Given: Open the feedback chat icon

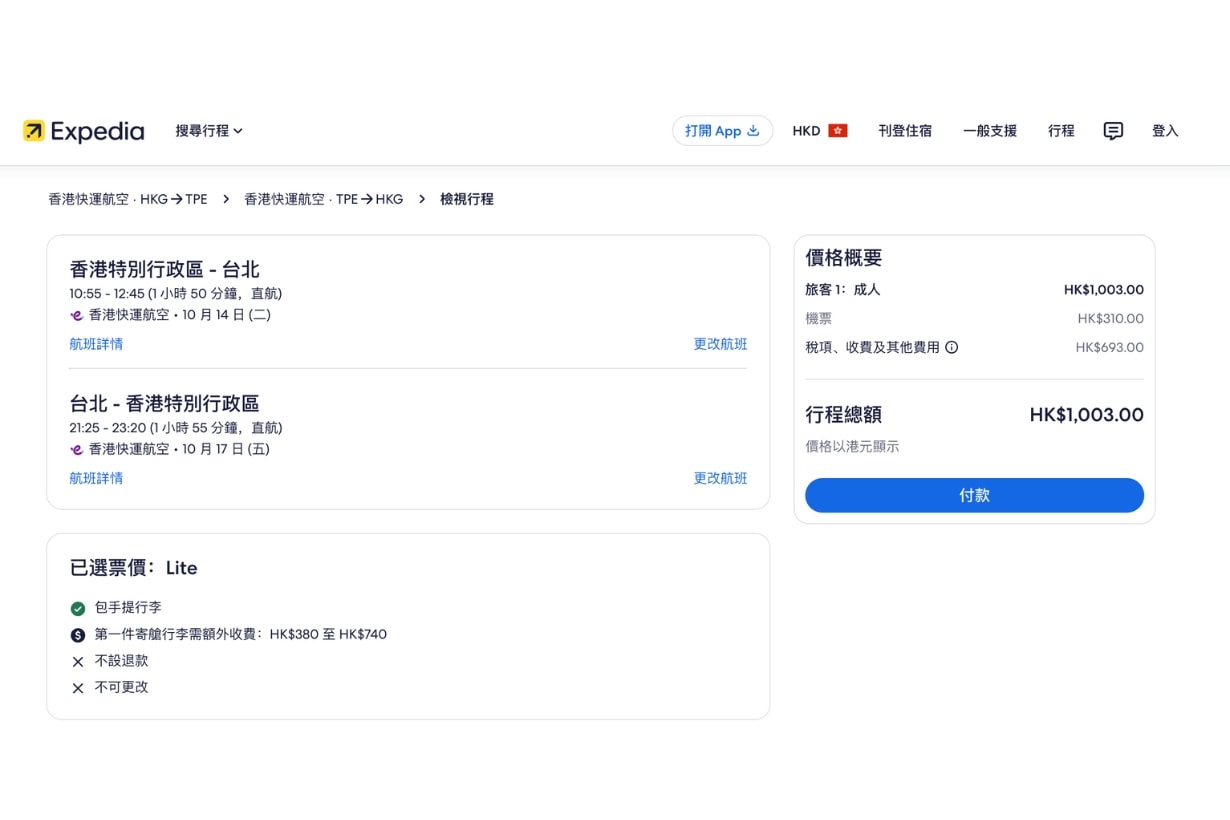Looking at the screenshot, I should coord(1112,130).
